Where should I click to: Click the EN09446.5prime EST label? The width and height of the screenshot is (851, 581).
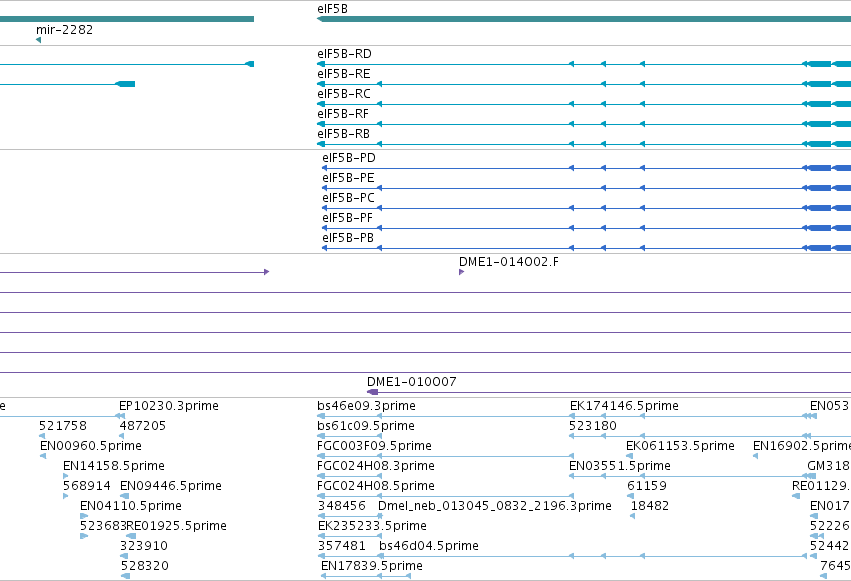point(170,486)
